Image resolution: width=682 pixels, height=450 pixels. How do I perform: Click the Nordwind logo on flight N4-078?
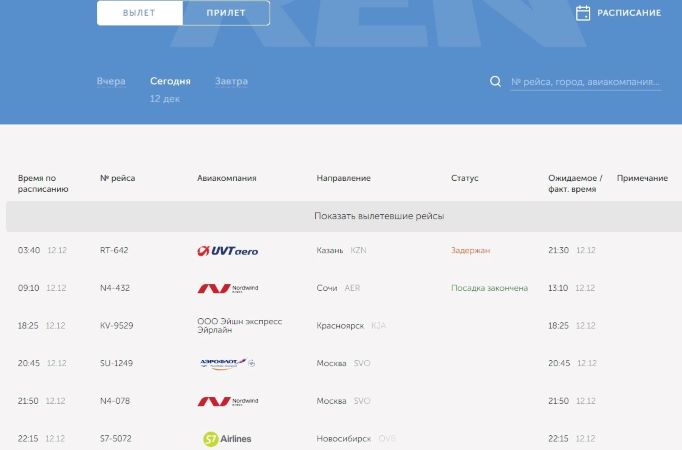[227, 401]
